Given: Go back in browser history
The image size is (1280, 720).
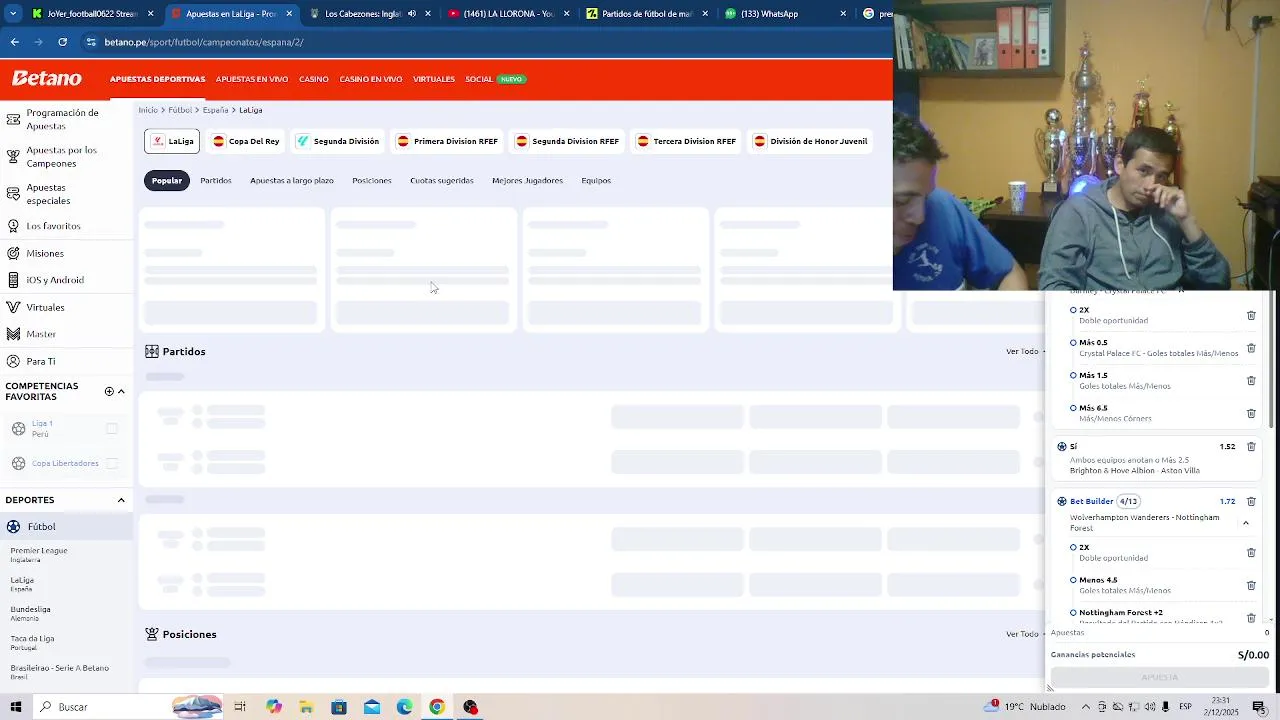Looking at the screenshot, I should pos(14,42).
